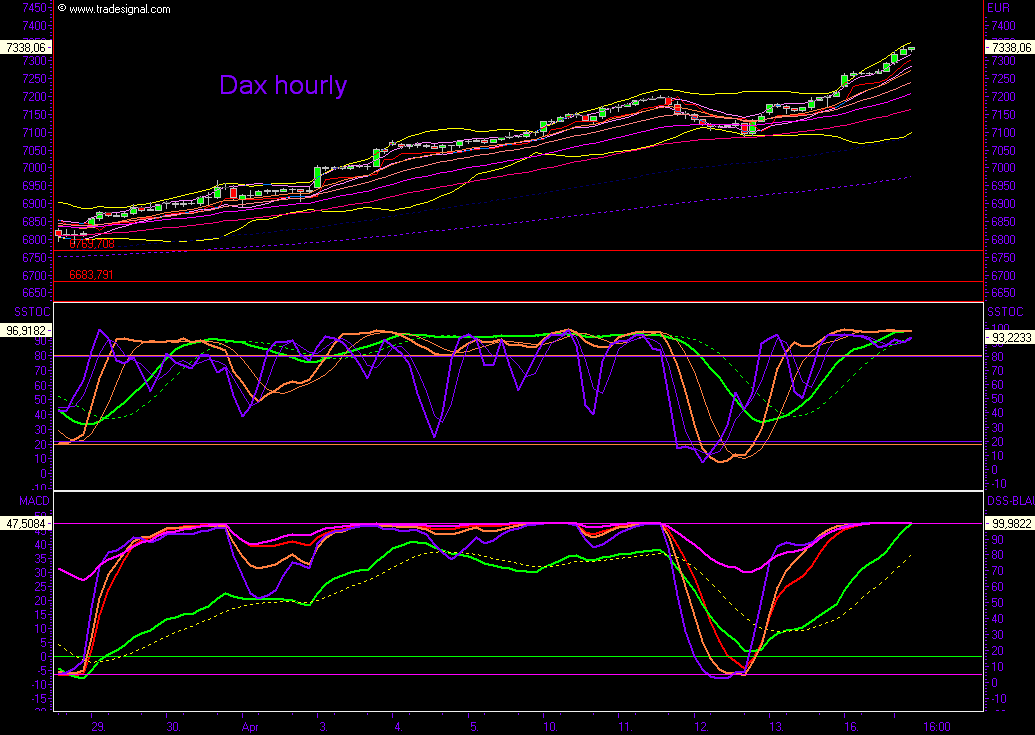
Task: Select the SSTOC label on the left side
Action: pos(33,312)
